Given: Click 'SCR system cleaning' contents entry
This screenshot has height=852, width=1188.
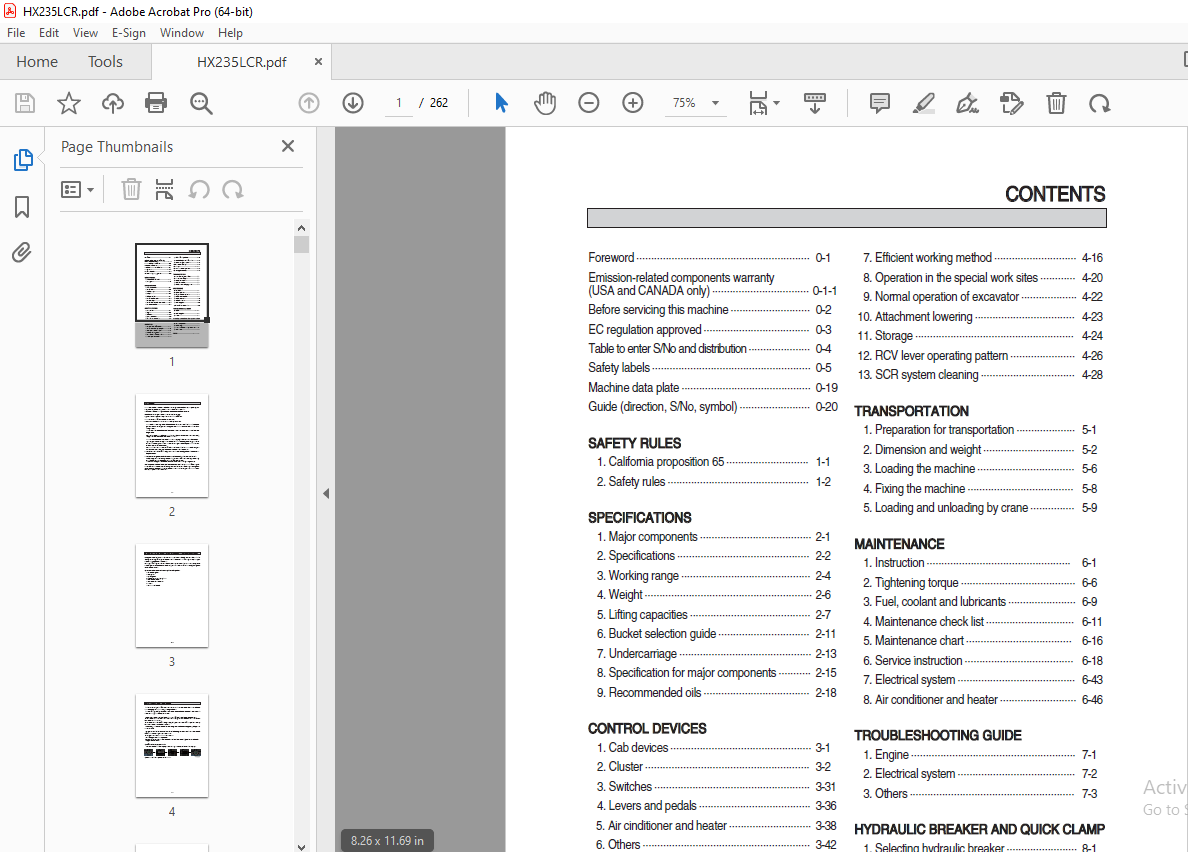Looking at the screenshot, I should 980,375.
